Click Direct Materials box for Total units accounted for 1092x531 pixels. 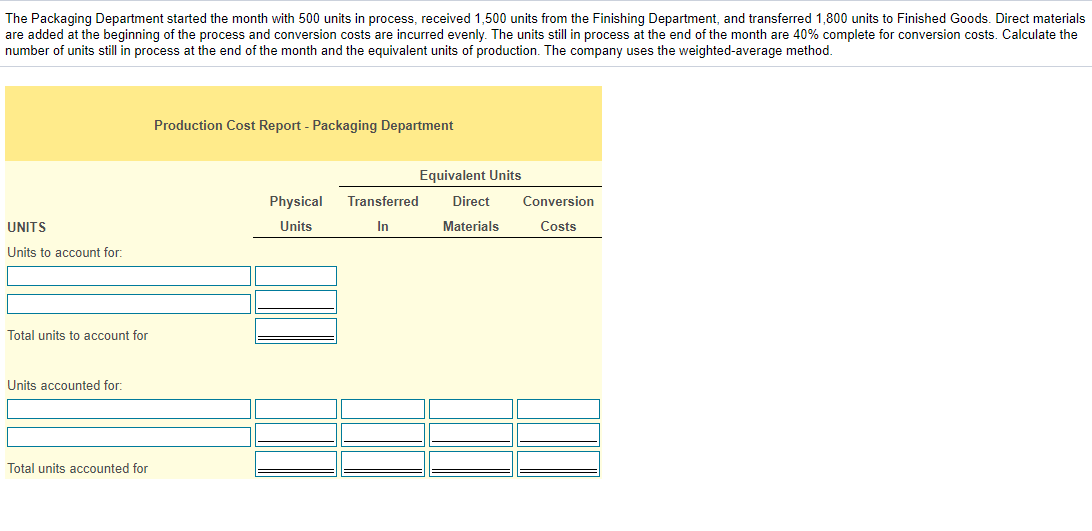(x=471, y=464)
